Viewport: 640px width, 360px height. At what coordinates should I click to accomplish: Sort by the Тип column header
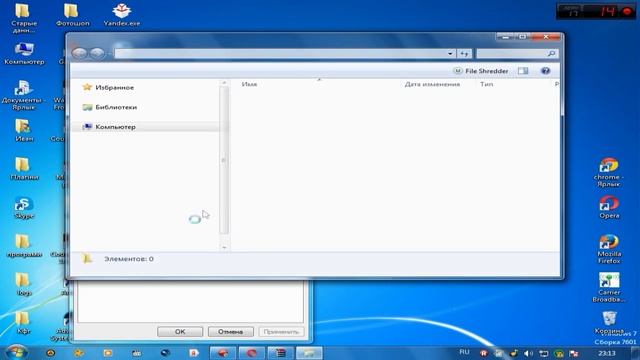click(487, 84)
